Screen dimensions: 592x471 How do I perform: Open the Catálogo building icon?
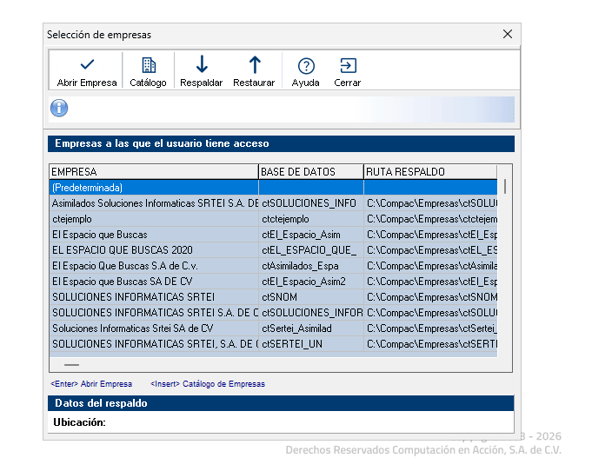pyautogui.click(x=148, y=65)
